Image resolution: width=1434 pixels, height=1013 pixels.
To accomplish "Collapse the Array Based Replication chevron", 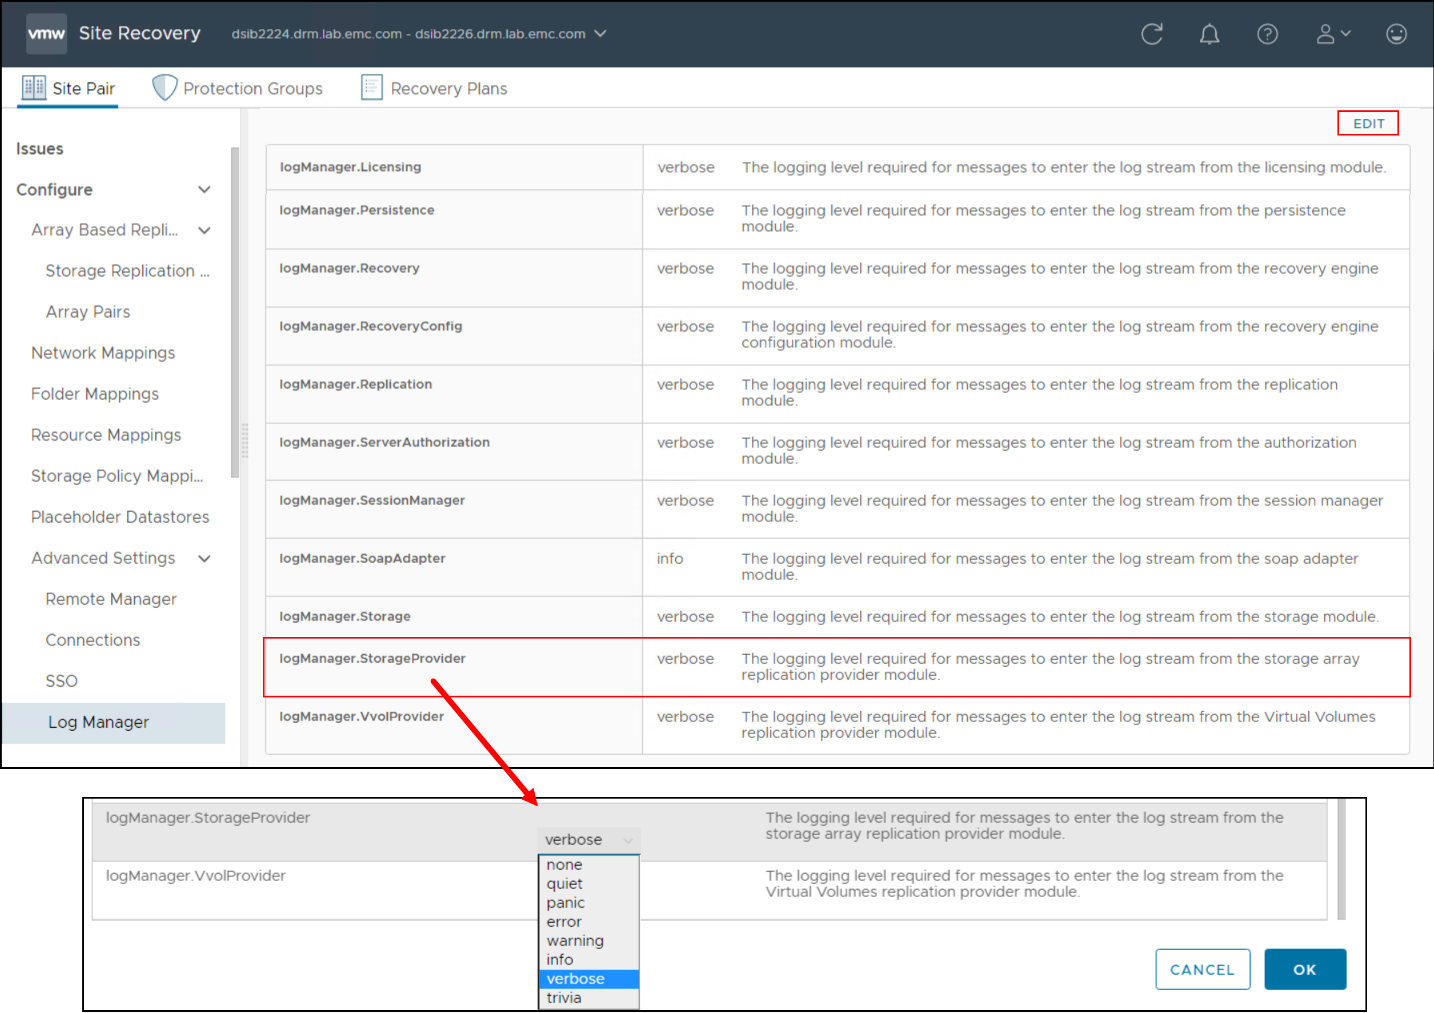I will click(204, 230).
